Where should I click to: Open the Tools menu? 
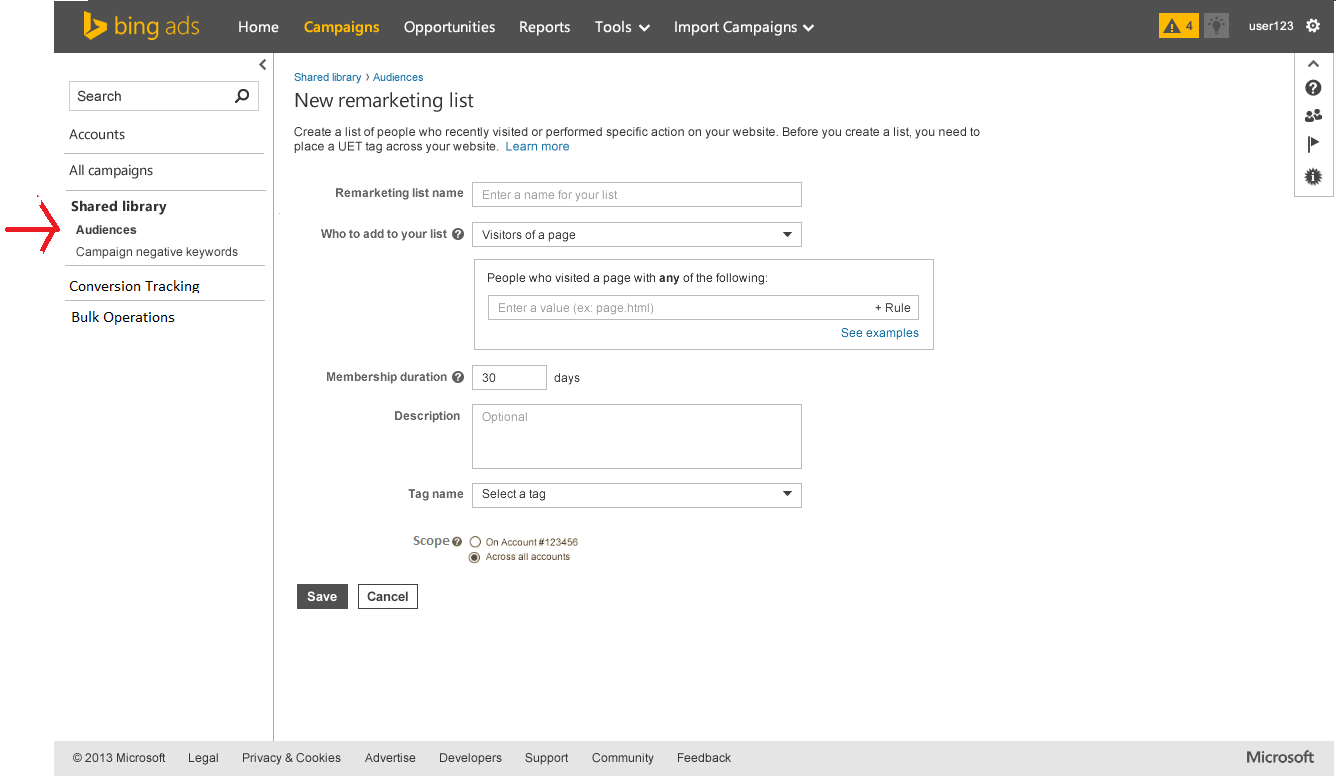tap(621, 27)
